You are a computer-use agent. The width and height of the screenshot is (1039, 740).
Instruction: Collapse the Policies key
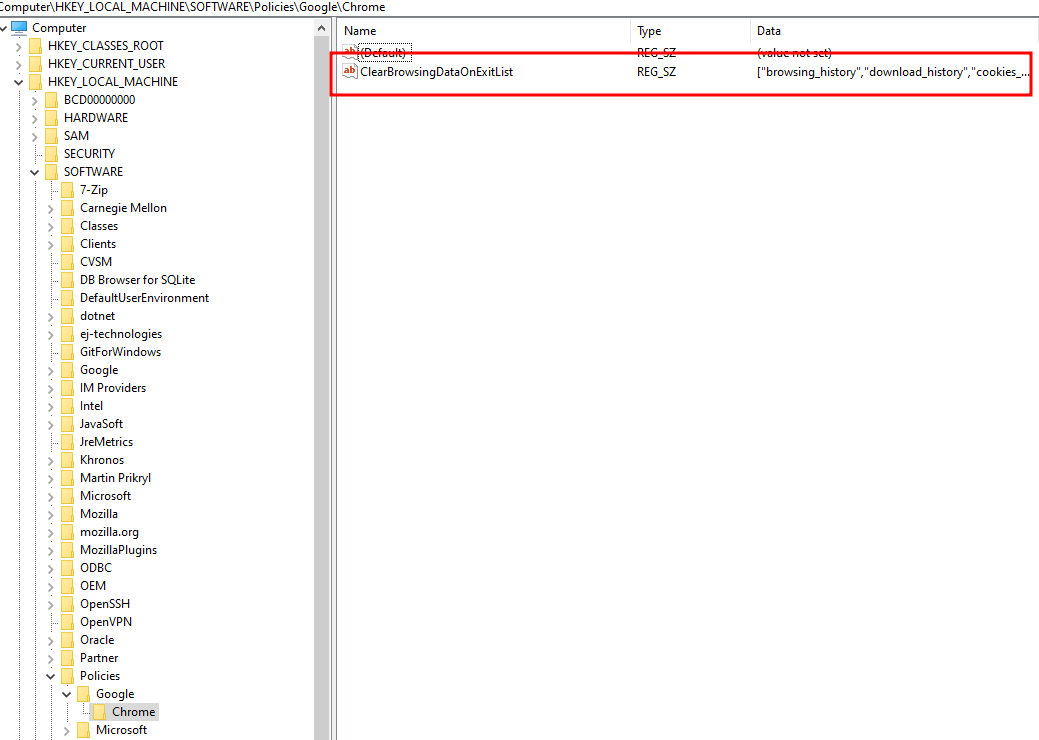click(51, 676)
